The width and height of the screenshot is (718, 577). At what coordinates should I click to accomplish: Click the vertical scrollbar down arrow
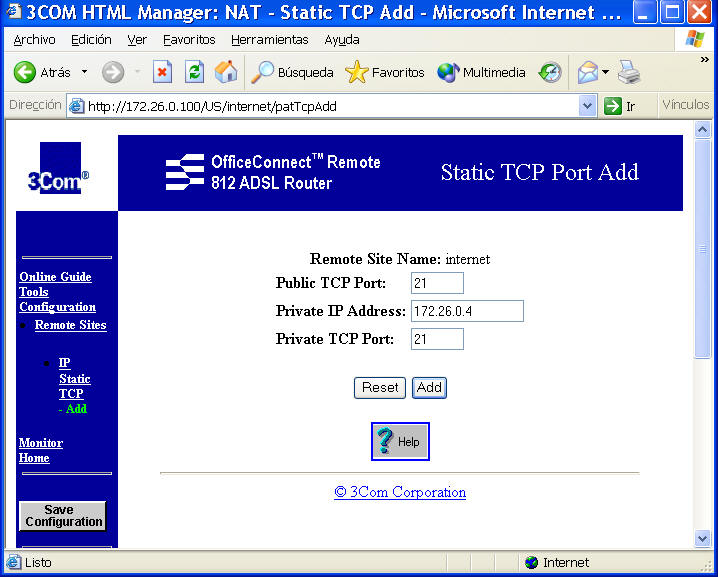point(702,538)
